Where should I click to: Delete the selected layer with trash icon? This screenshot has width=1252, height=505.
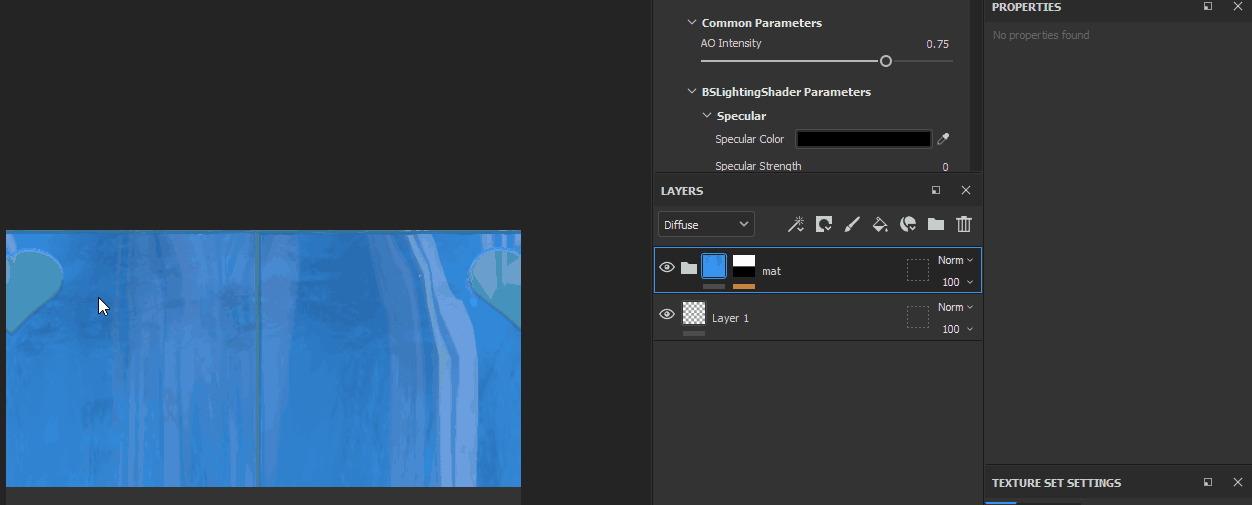tap(964, 225)
